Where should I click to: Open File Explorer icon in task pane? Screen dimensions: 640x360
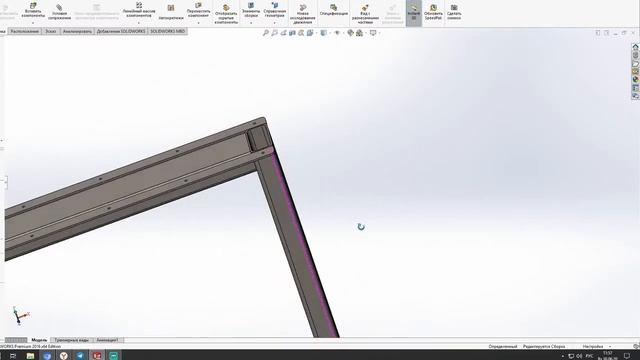635,63
